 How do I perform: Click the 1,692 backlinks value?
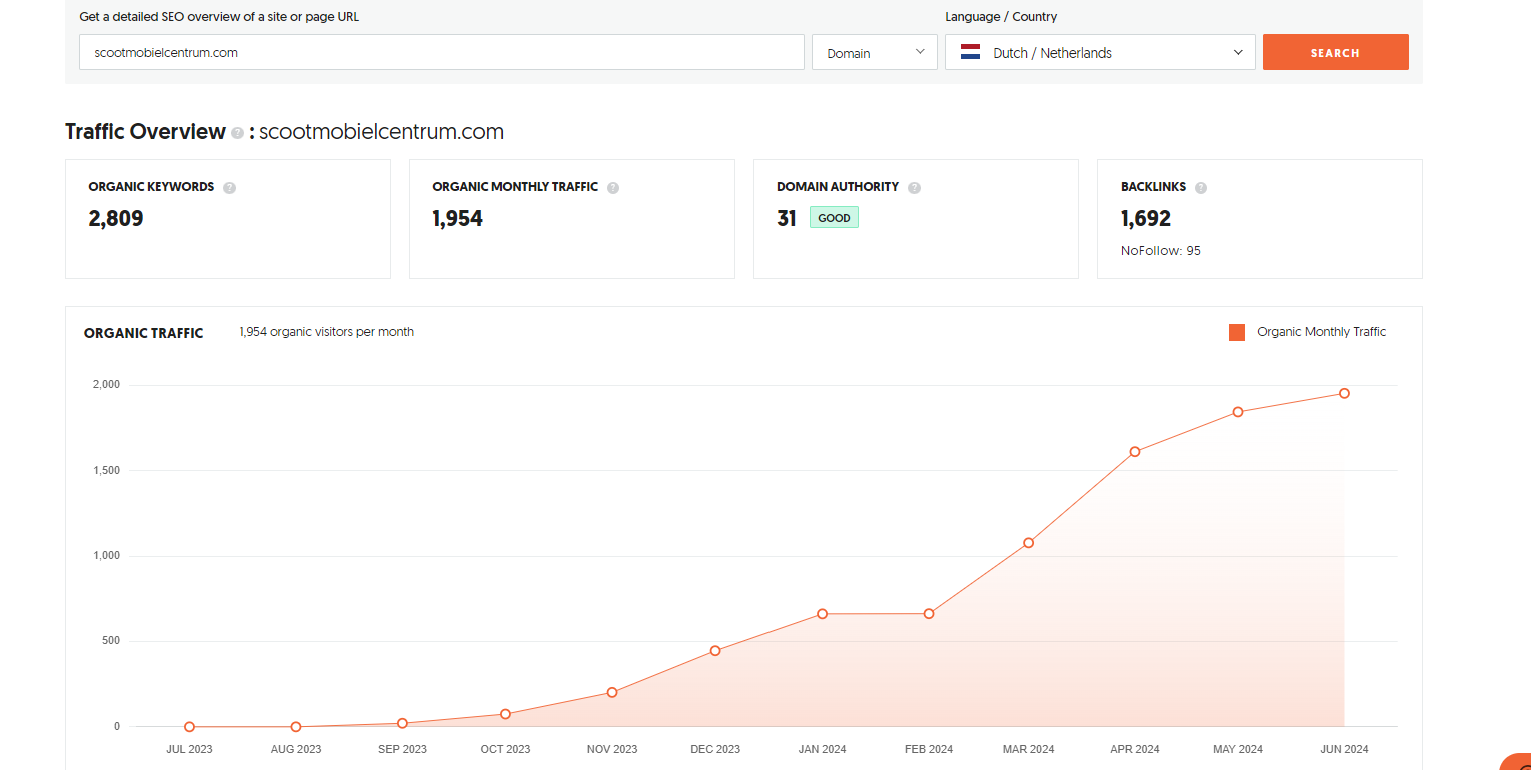1146,218
